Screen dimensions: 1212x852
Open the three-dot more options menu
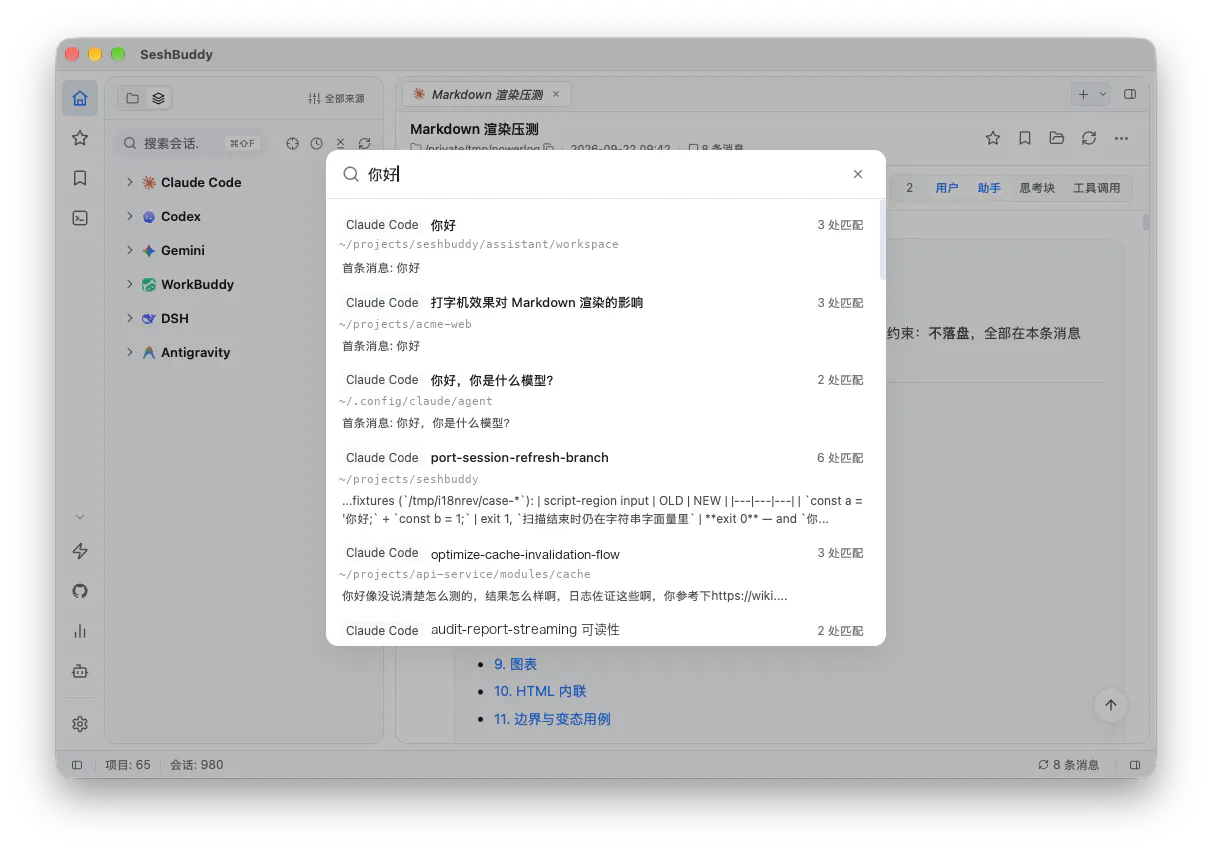pyautogui.click(x=1121, y=138)
